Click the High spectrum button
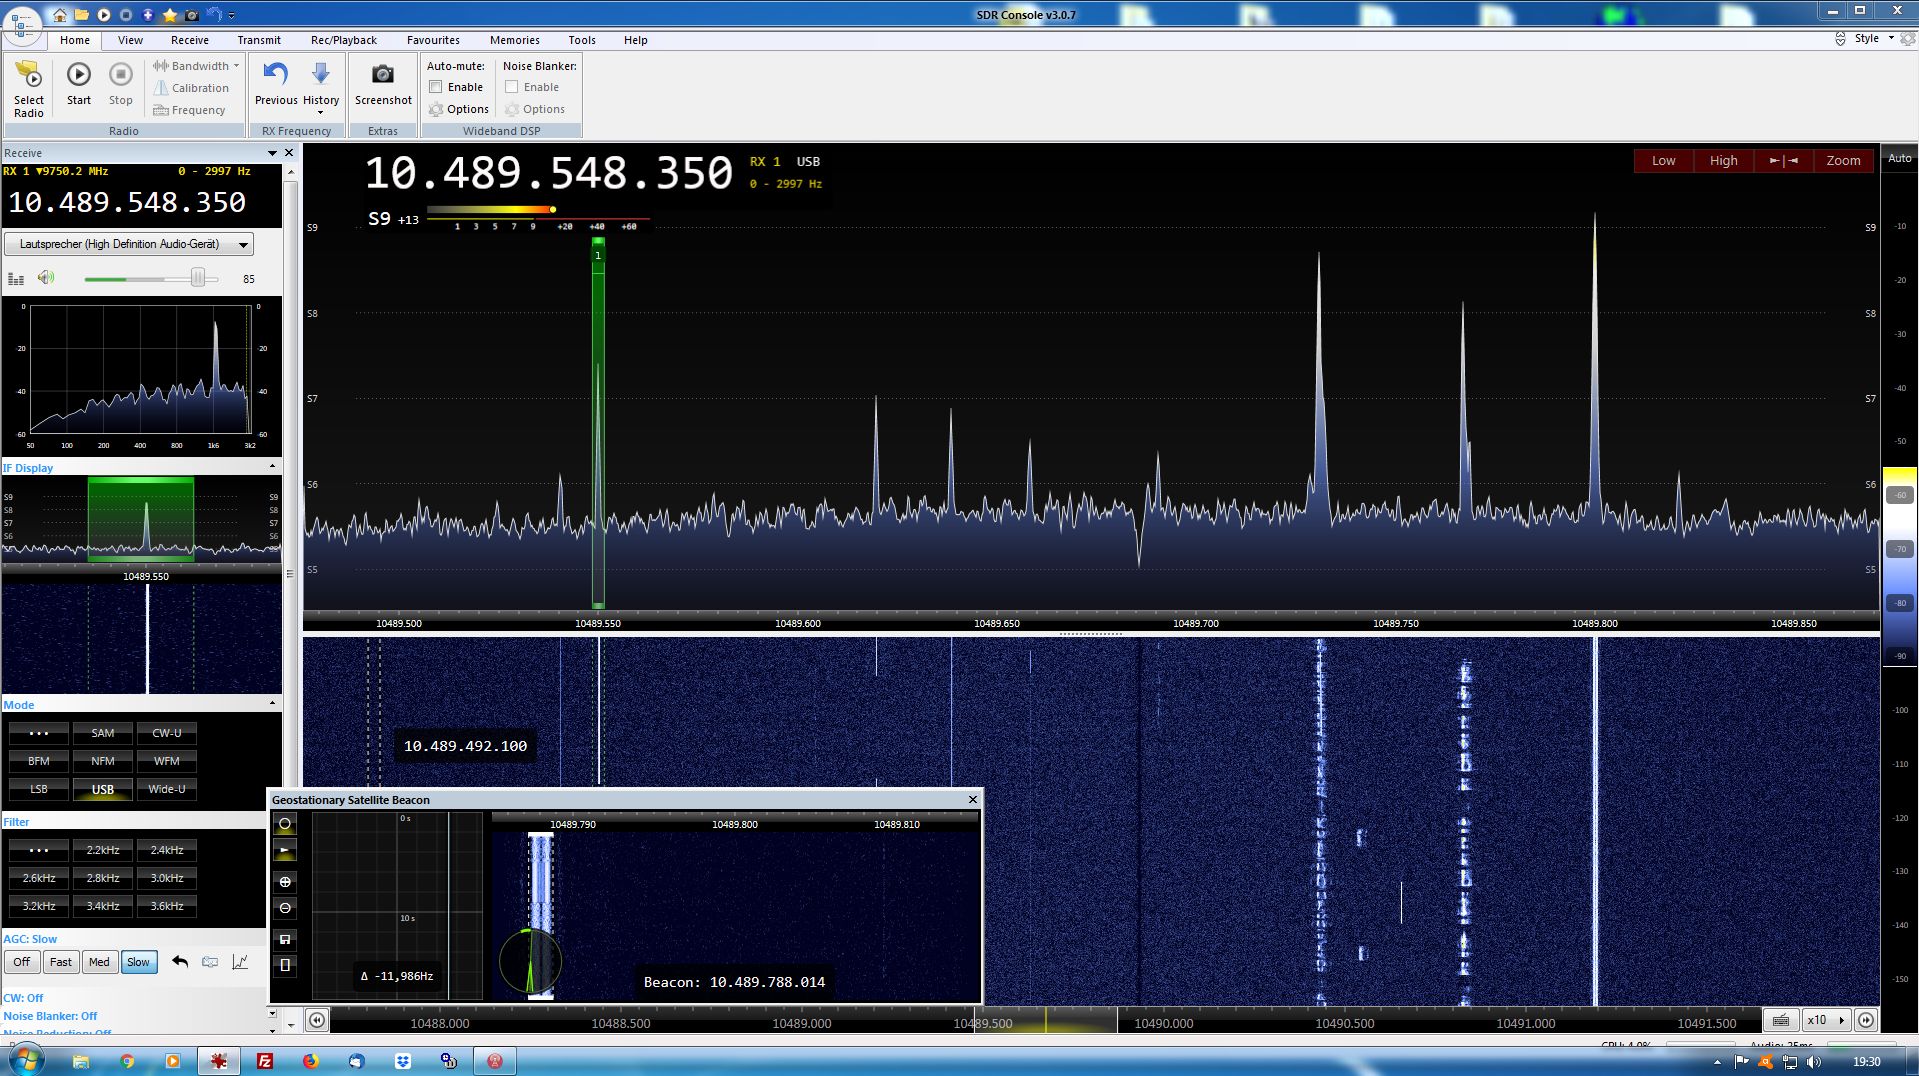Image resolution: width=1919 pixels, height=1076 pixels. pyautogui.click(x=1724, y=160)
